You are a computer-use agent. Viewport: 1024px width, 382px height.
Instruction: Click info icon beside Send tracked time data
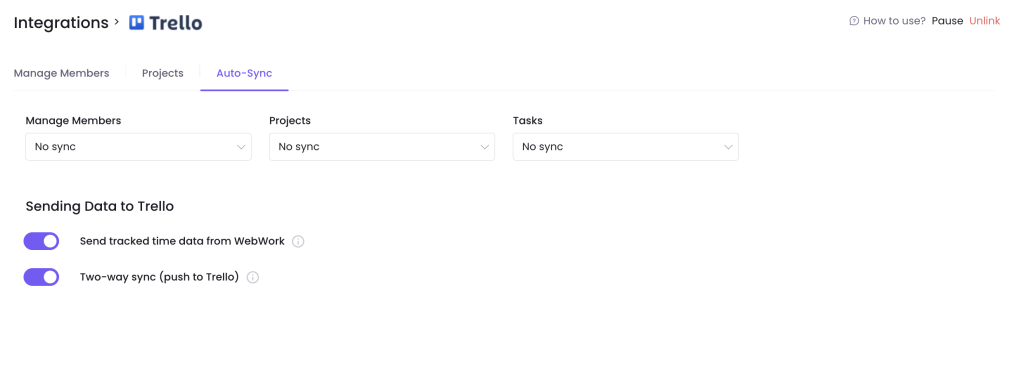pos(298,242)
